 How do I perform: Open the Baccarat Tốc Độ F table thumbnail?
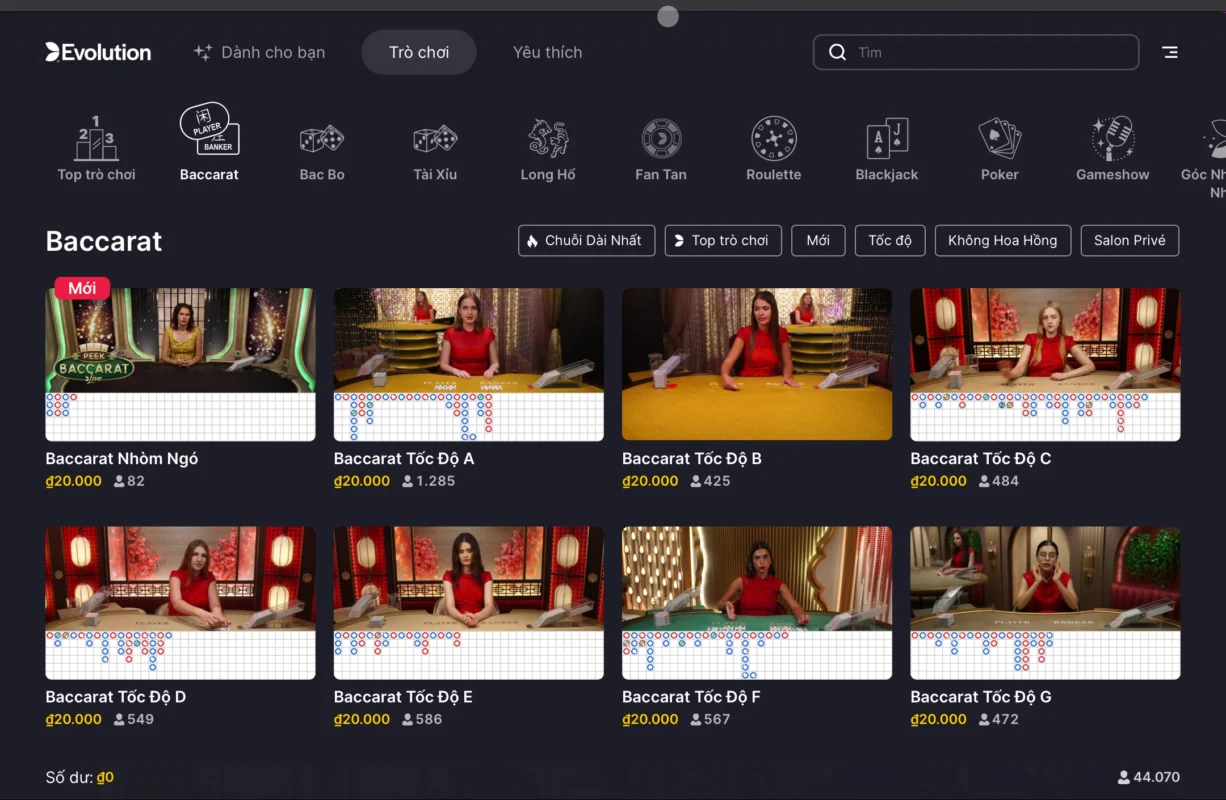click(x=757, y=602)
